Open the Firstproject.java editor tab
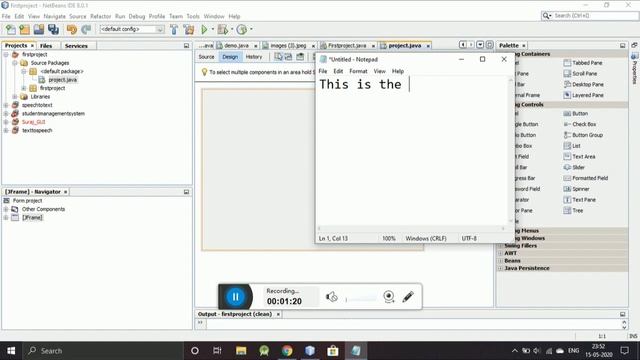The width and height of the screenshot is (640, 360). click(347, 46)
